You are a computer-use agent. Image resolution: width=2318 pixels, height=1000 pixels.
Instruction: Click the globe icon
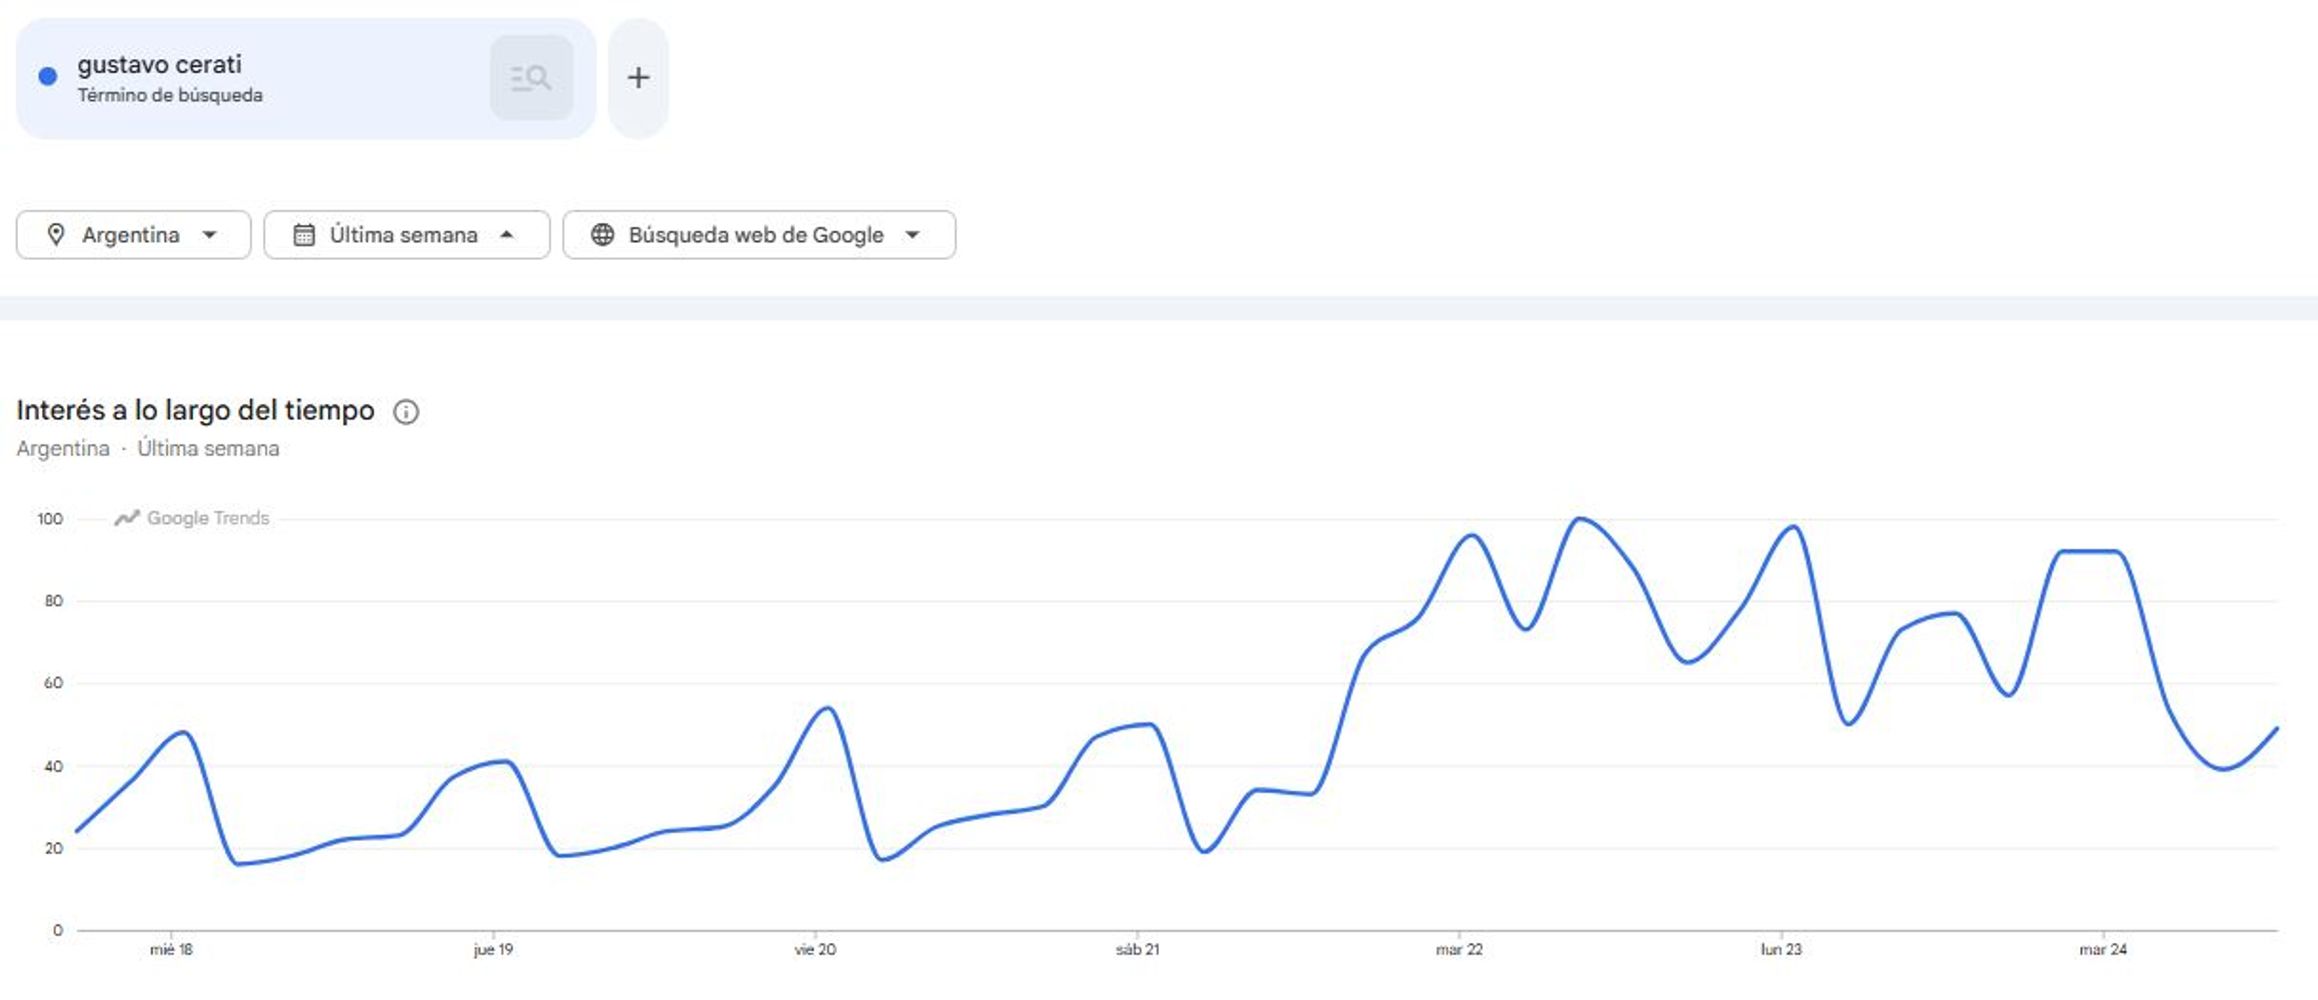pyautogui.click(x=602, y=235)
